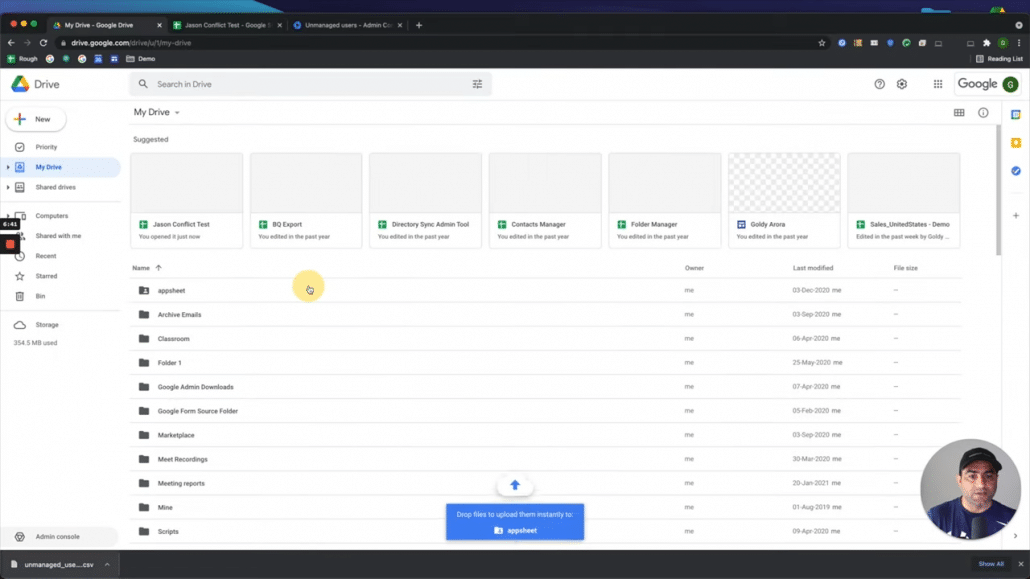Image resolution: width=1030 pixels, height=579 pixels.
Task: Open browser extensions puzzle icon
Action: tap(986, 43)
